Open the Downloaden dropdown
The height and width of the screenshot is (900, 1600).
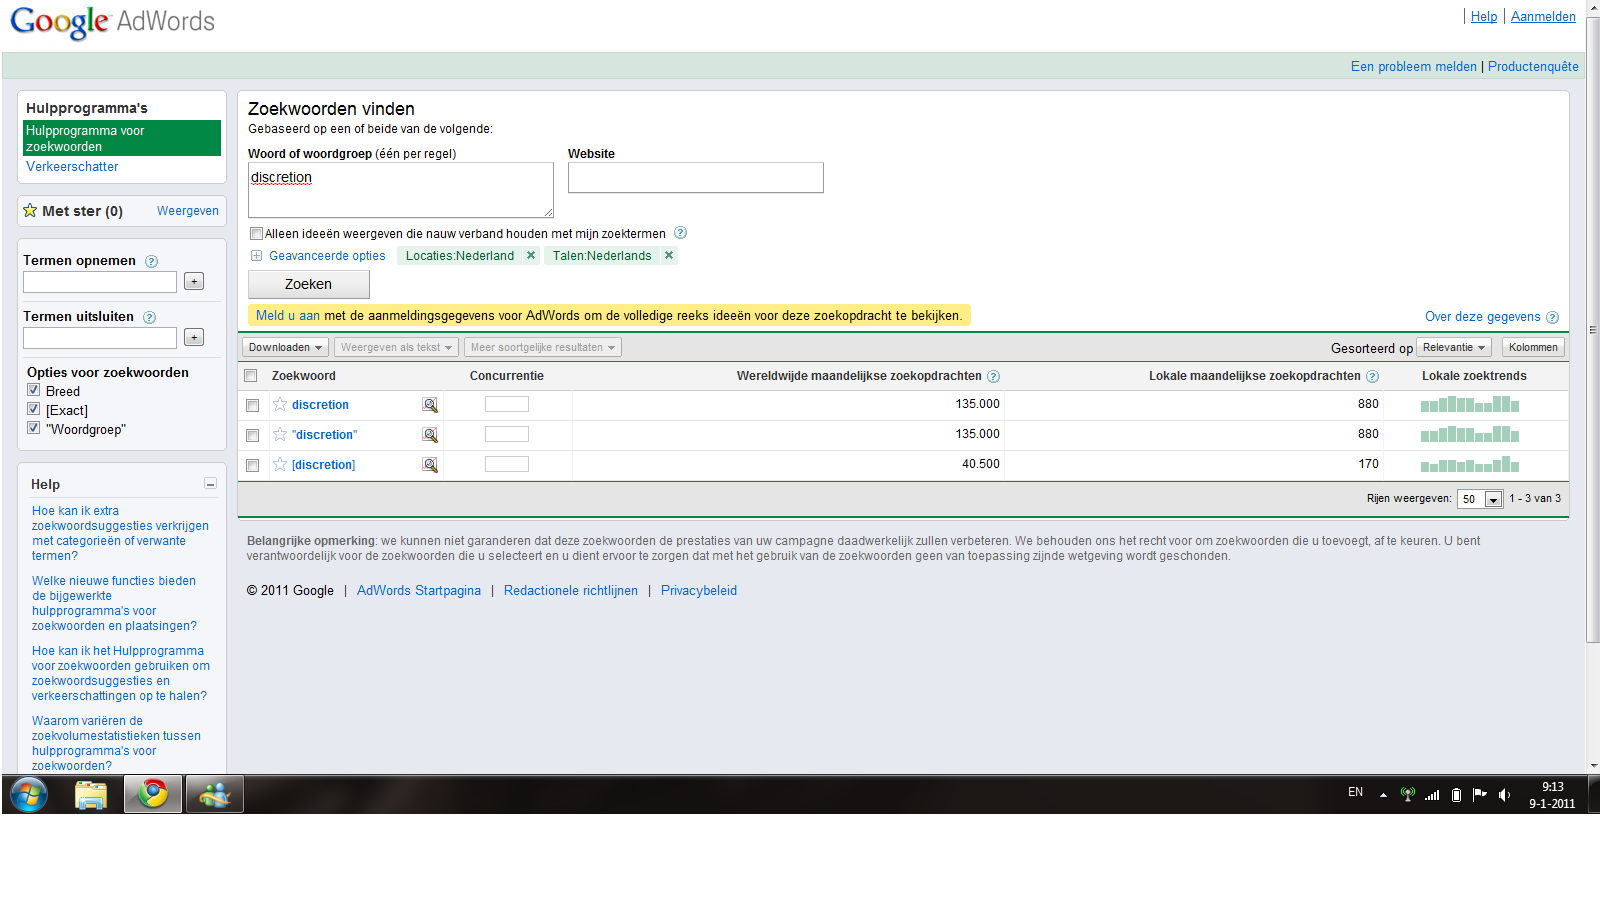point(285,347)
